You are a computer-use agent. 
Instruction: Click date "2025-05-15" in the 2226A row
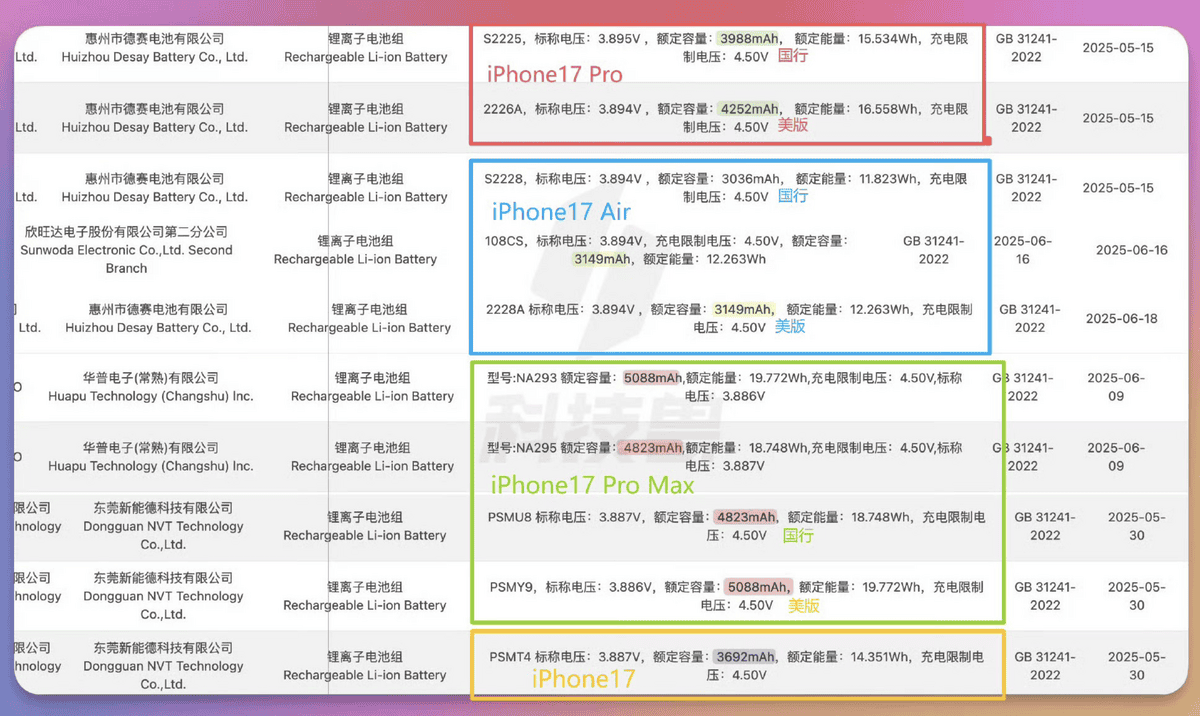[1118, 118]
